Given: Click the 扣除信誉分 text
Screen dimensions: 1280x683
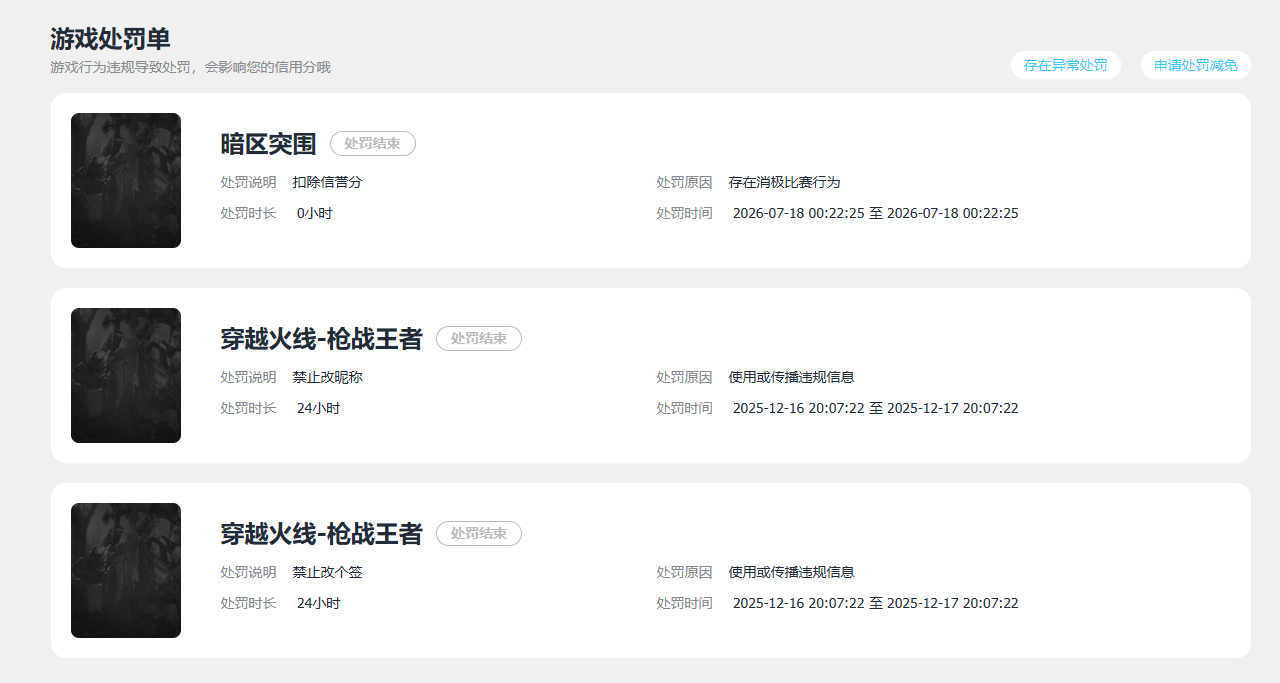Looking at the screenshot, I should (x=328, y=183).
